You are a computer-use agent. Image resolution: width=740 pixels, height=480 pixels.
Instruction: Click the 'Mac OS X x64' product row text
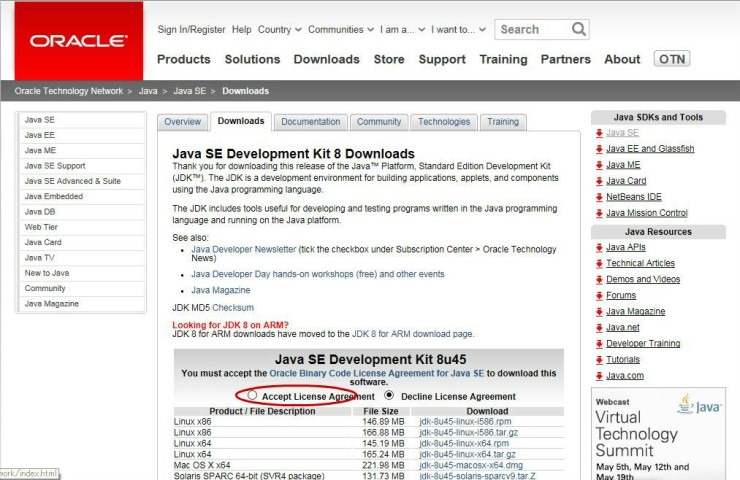click(202, 465)
